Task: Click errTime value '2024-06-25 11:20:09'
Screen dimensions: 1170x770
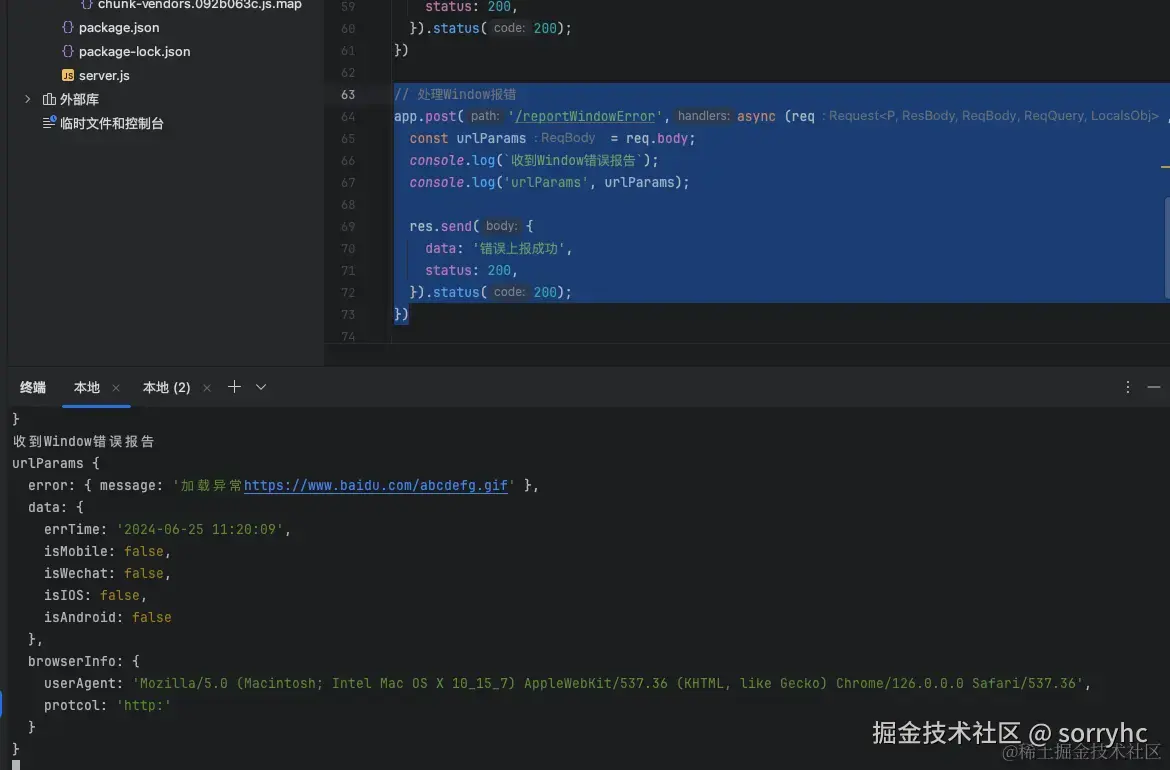Action: pos(199,530)
